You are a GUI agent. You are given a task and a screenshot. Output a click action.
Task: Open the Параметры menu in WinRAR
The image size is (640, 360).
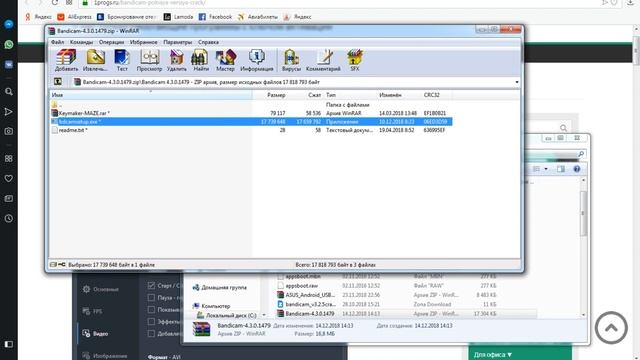(177, 42)
